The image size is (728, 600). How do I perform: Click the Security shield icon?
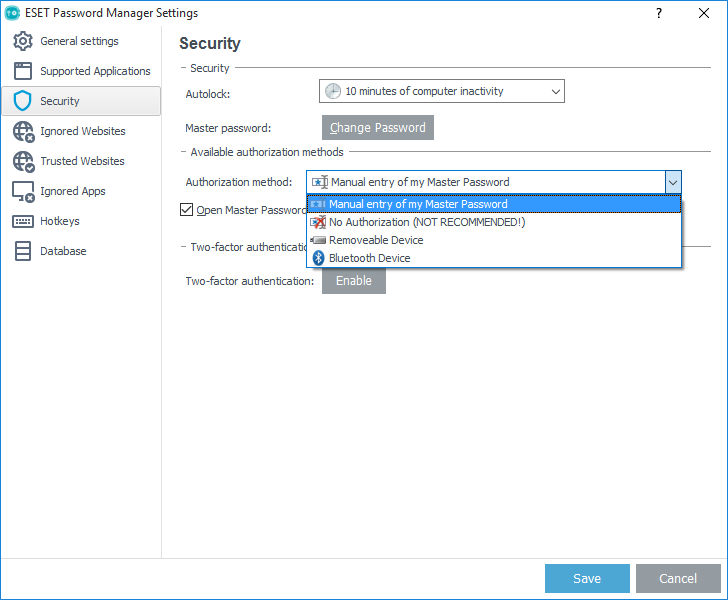[x=22, y=101]
